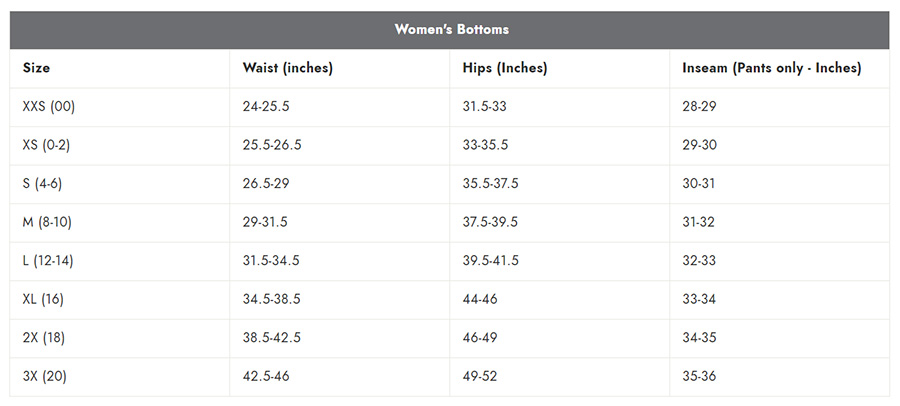Select waist value 26.5-29
Image resolution: width=900 pixels, height=406 pixels.
click(x=266, y=184)
